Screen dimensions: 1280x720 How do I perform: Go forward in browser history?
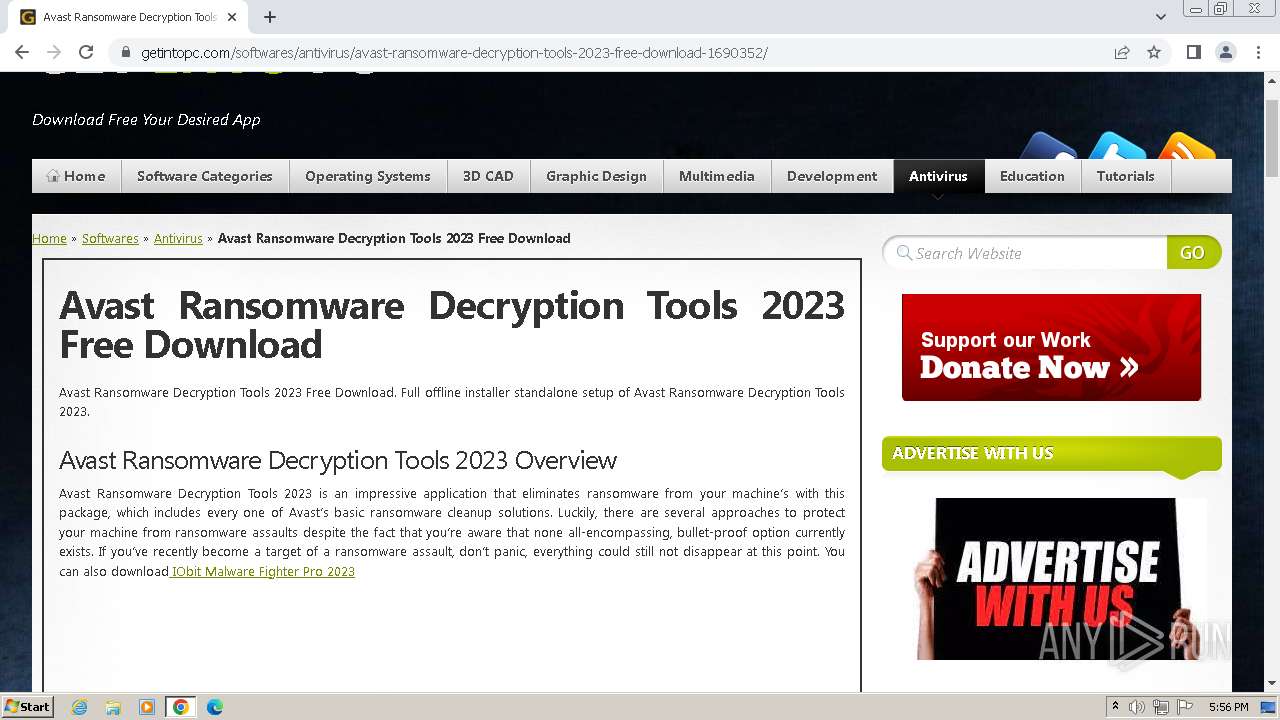click(x=54, y=52)
